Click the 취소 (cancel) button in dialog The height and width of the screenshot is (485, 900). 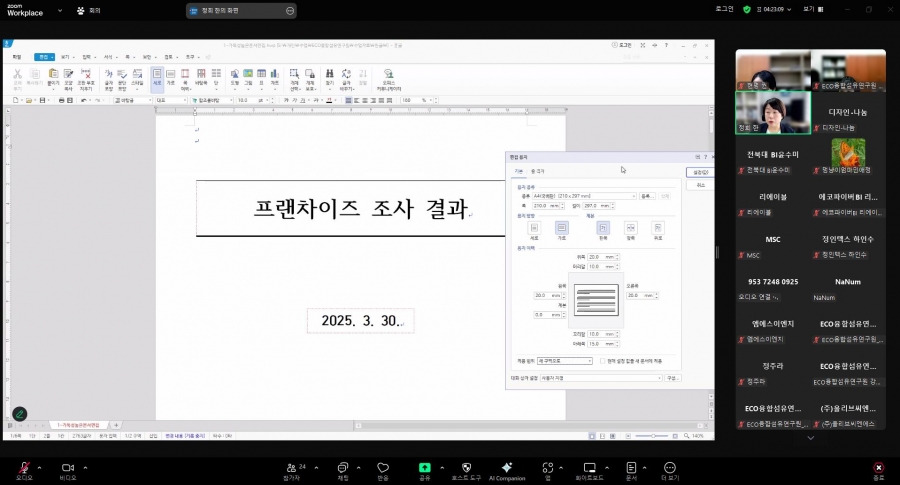pyautogui.click(x=700, y=185)
